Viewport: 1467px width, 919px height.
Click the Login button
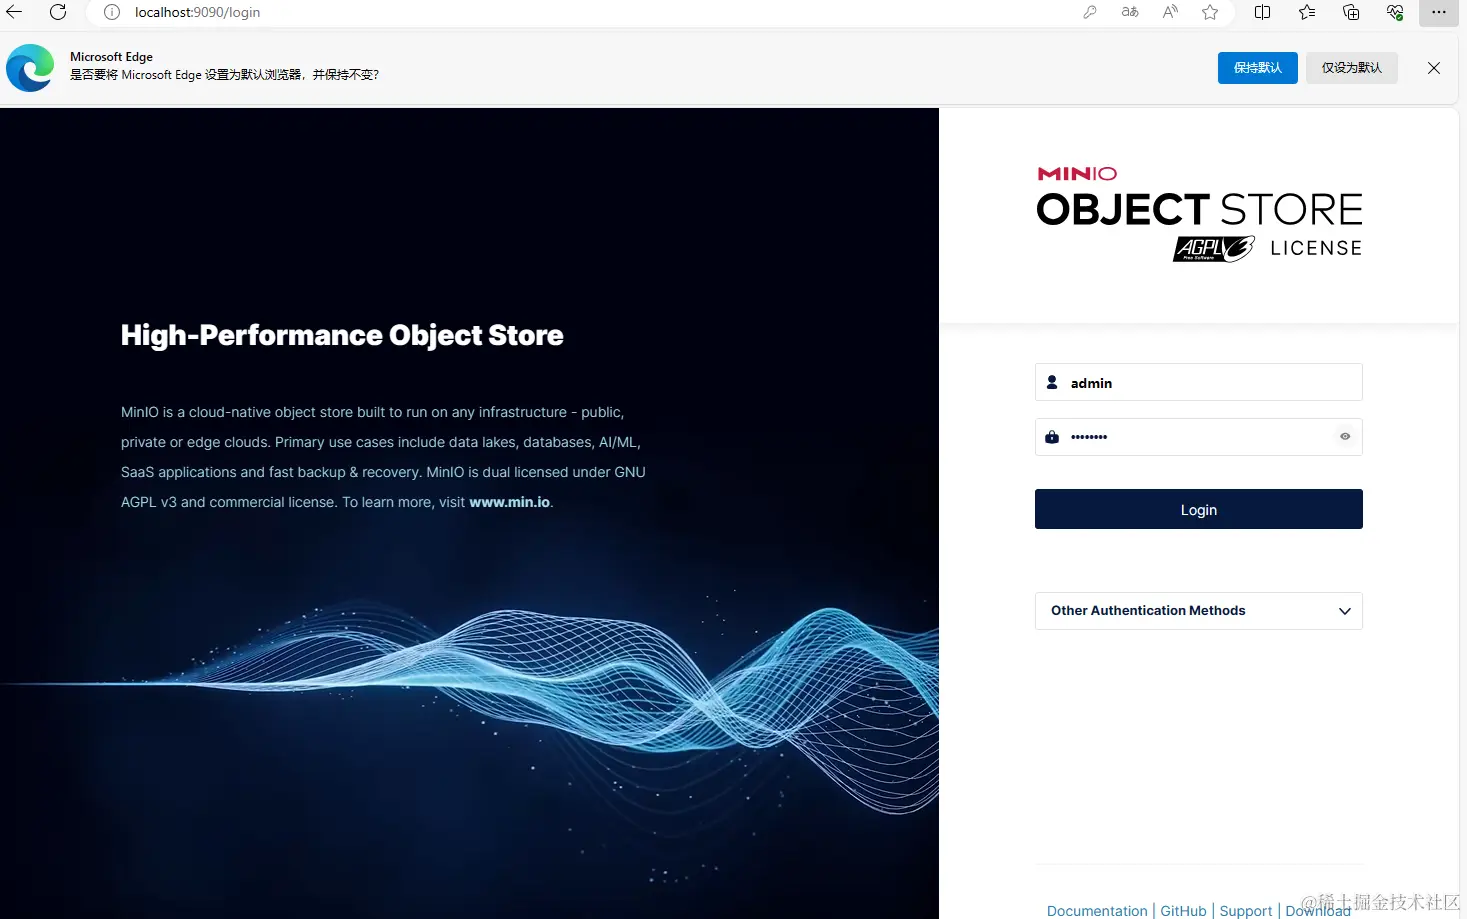[1199, 509]
